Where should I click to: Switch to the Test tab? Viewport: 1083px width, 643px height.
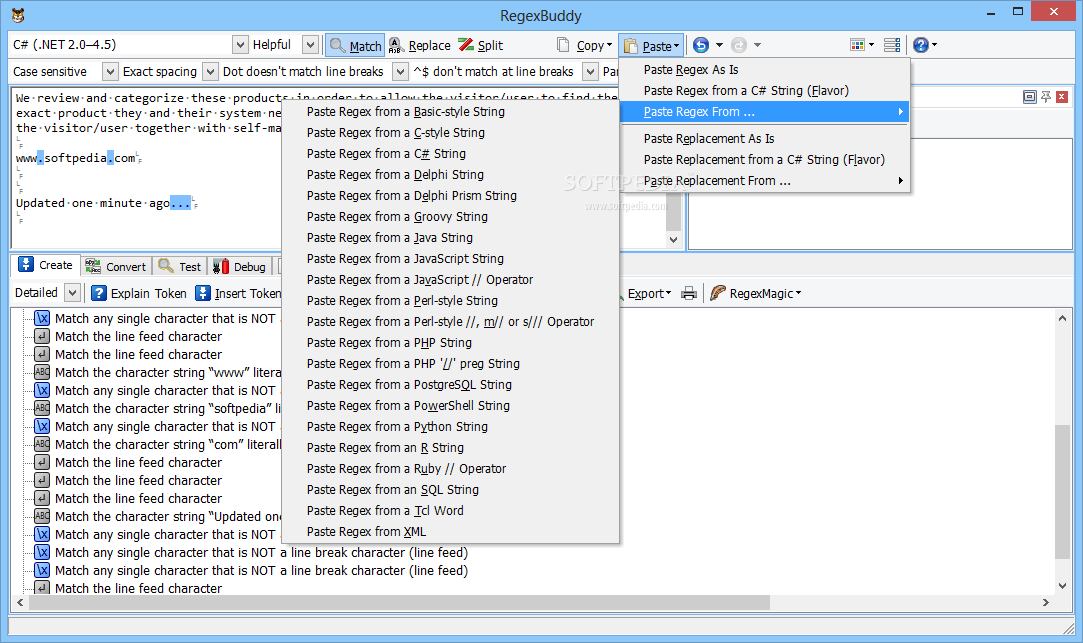[x=180, y=267]
